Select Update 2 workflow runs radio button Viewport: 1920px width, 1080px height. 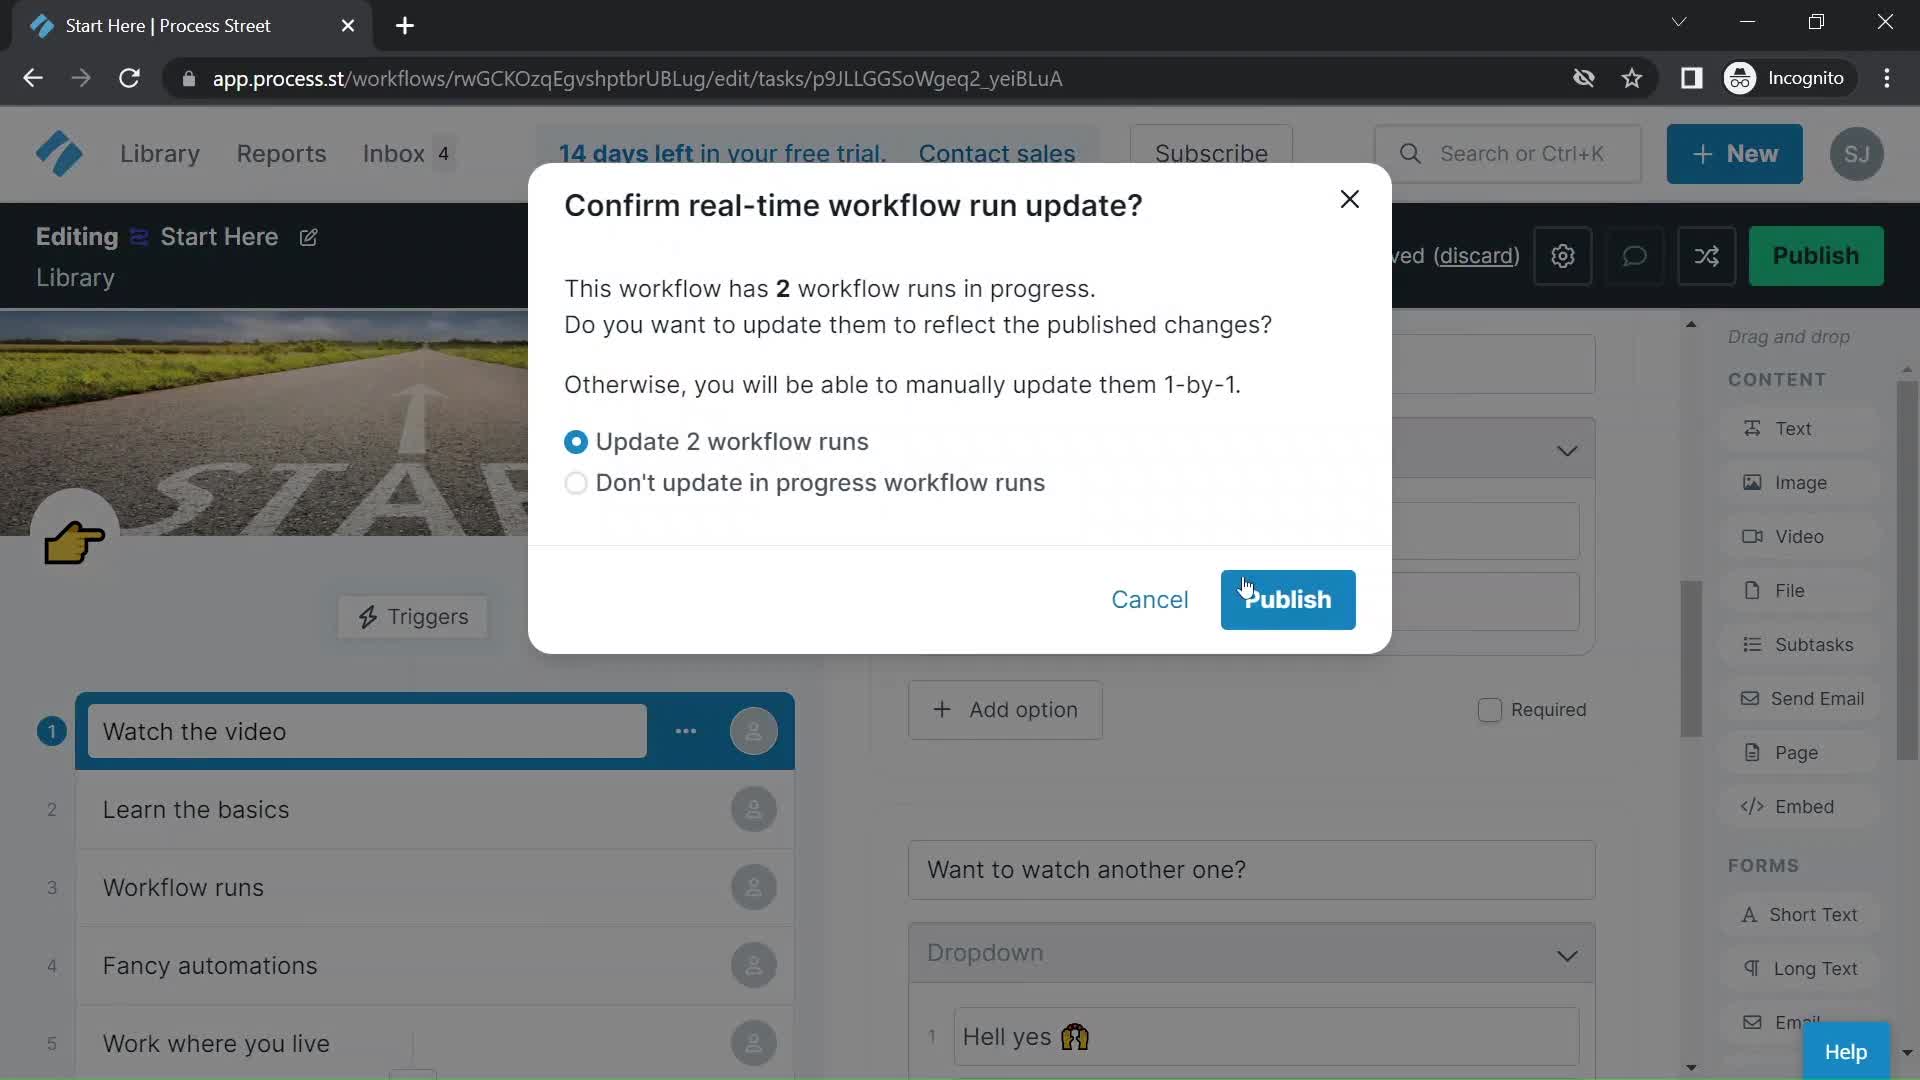click(576, 442)
